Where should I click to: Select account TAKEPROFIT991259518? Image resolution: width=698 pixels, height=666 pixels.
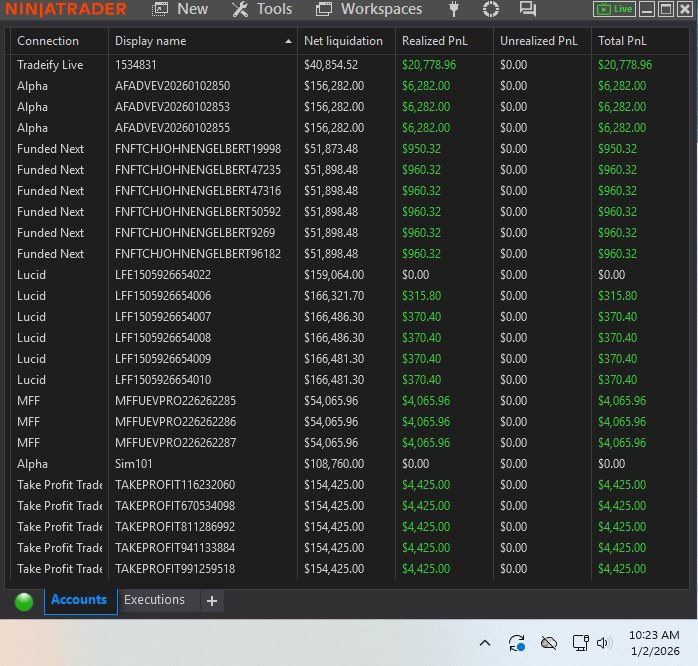pyautogui.click(x=175, y=569)
